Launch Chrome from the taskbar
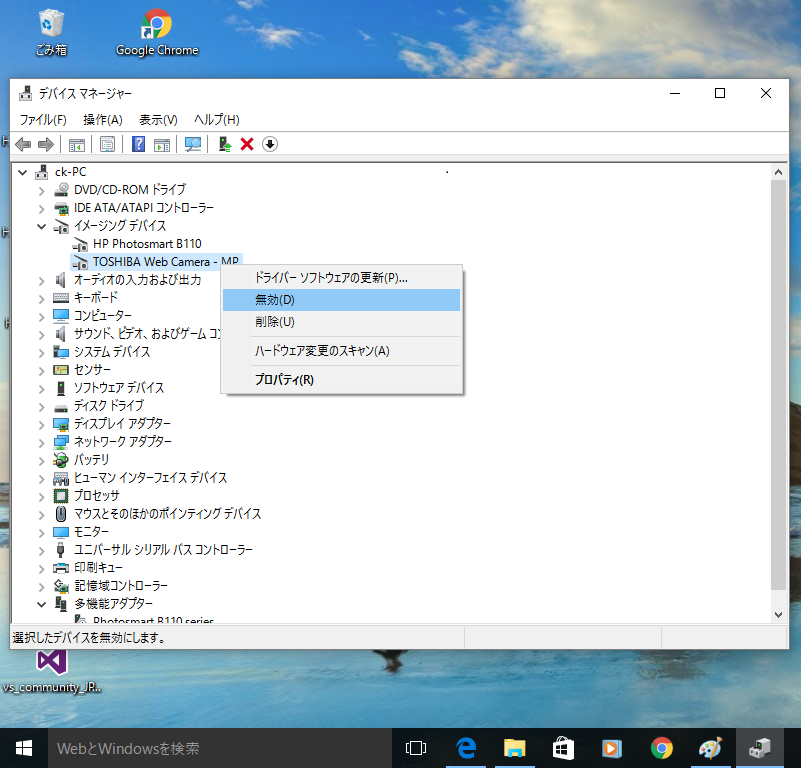801x772 pixels. point(661,748)
